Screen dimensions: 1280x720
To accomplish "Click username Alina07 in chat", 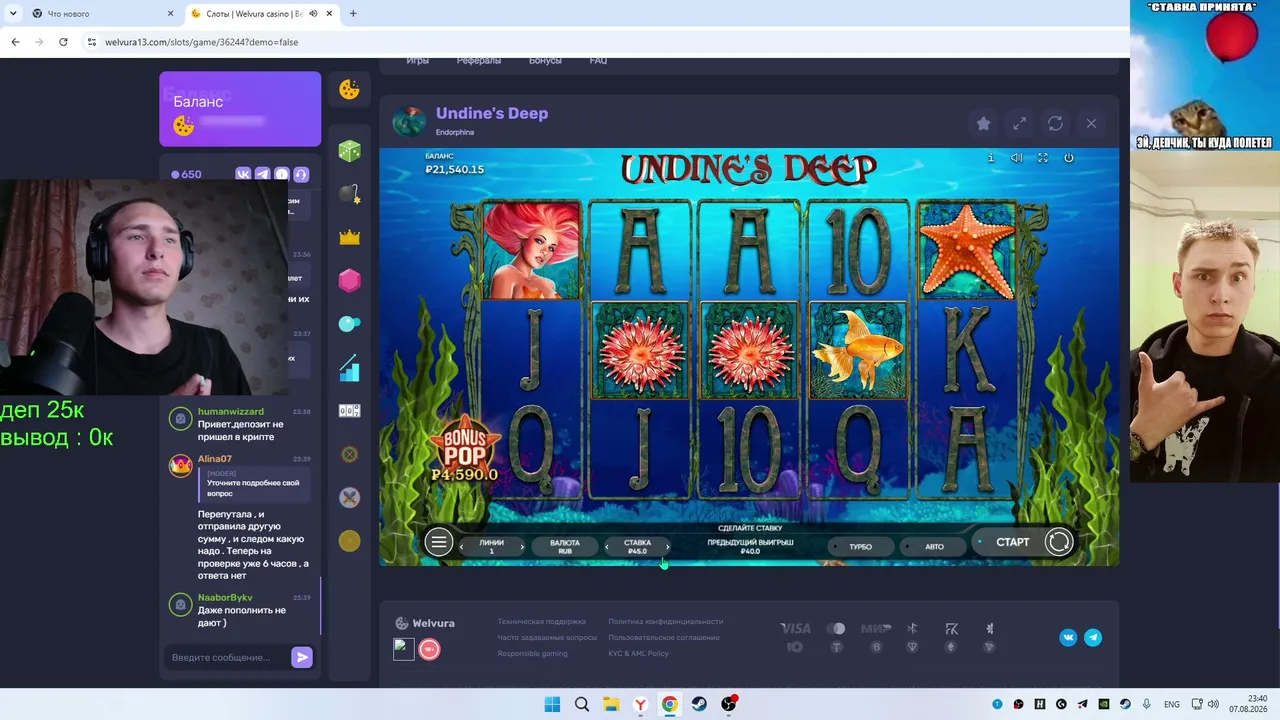I will coord(215,458).
